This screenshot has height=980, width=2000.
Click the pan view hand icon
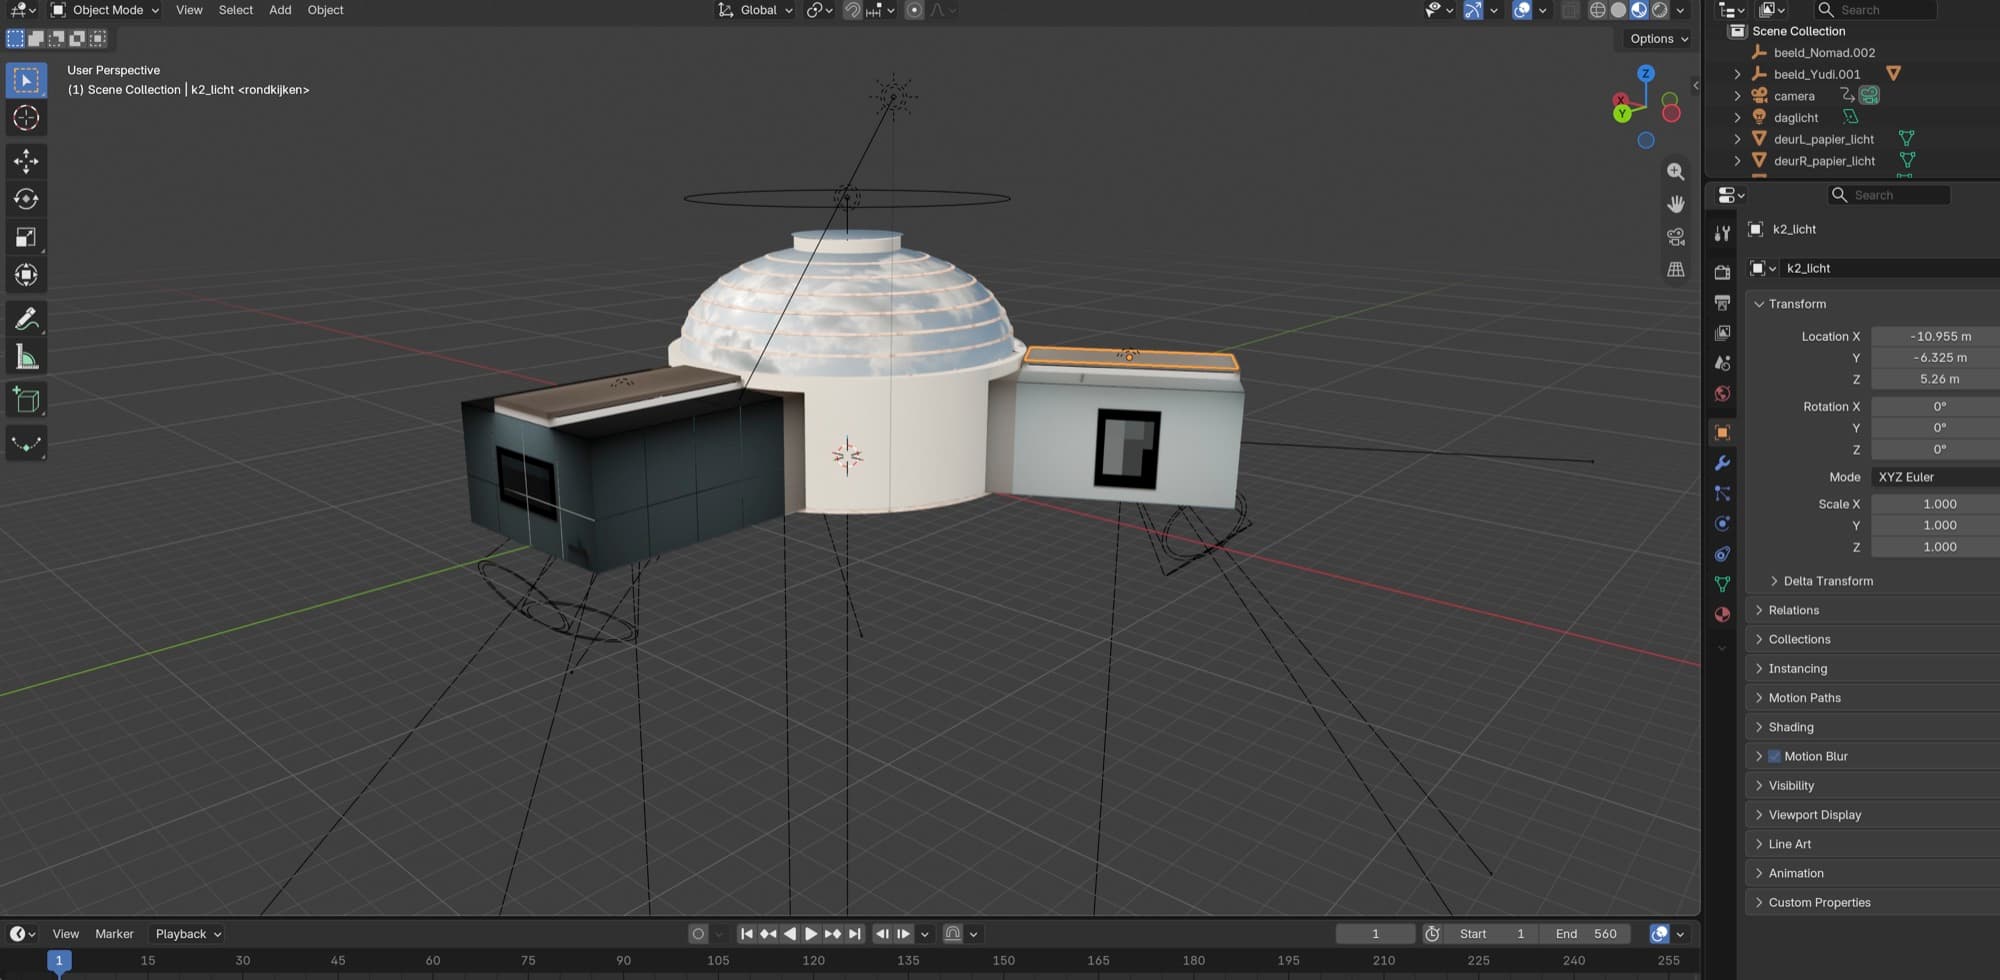point(1676,204)
